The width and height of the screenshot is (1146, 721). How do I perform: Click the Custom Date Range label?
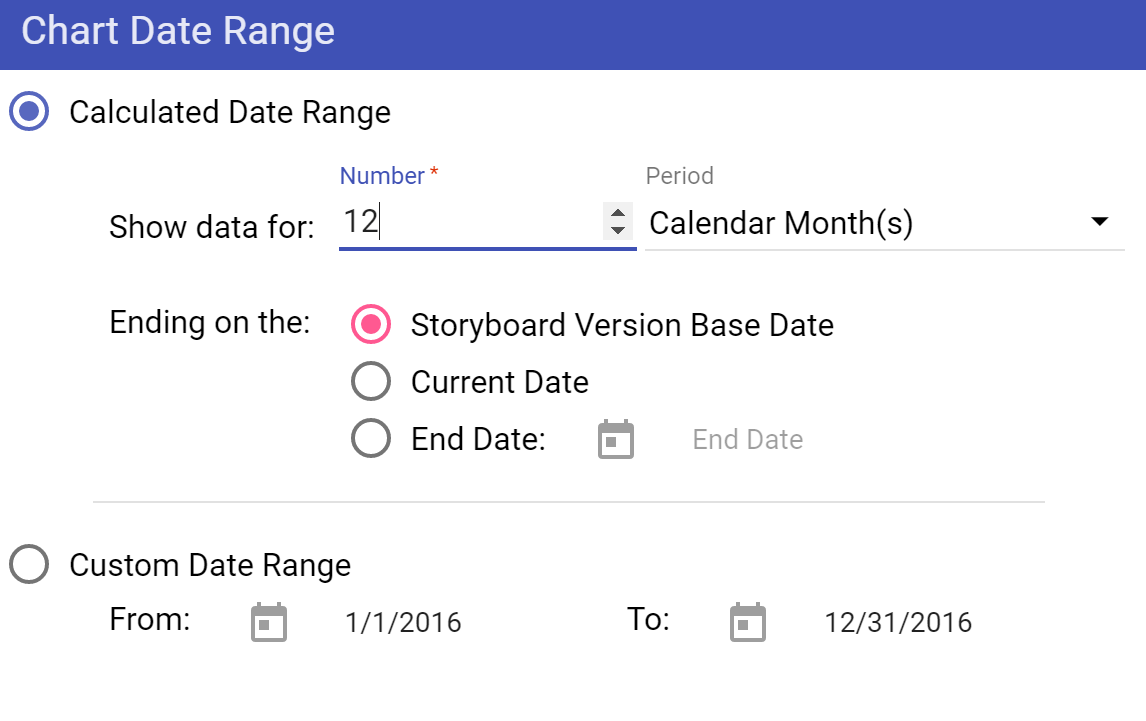(210, 565)
